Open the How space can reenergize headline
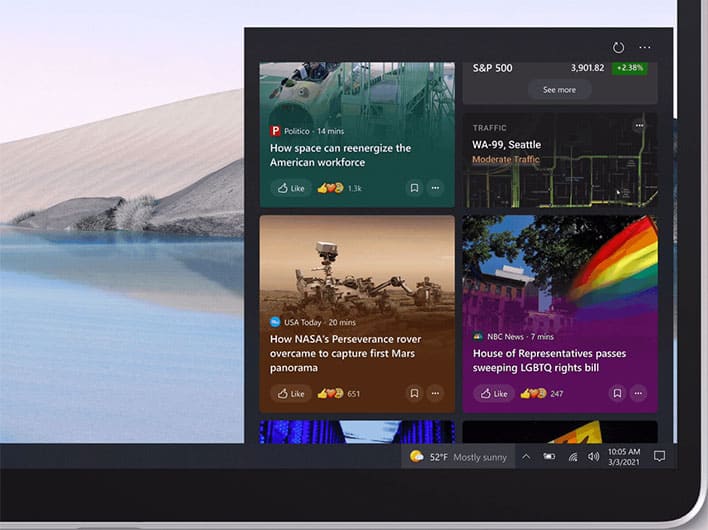 coord(340,155)
